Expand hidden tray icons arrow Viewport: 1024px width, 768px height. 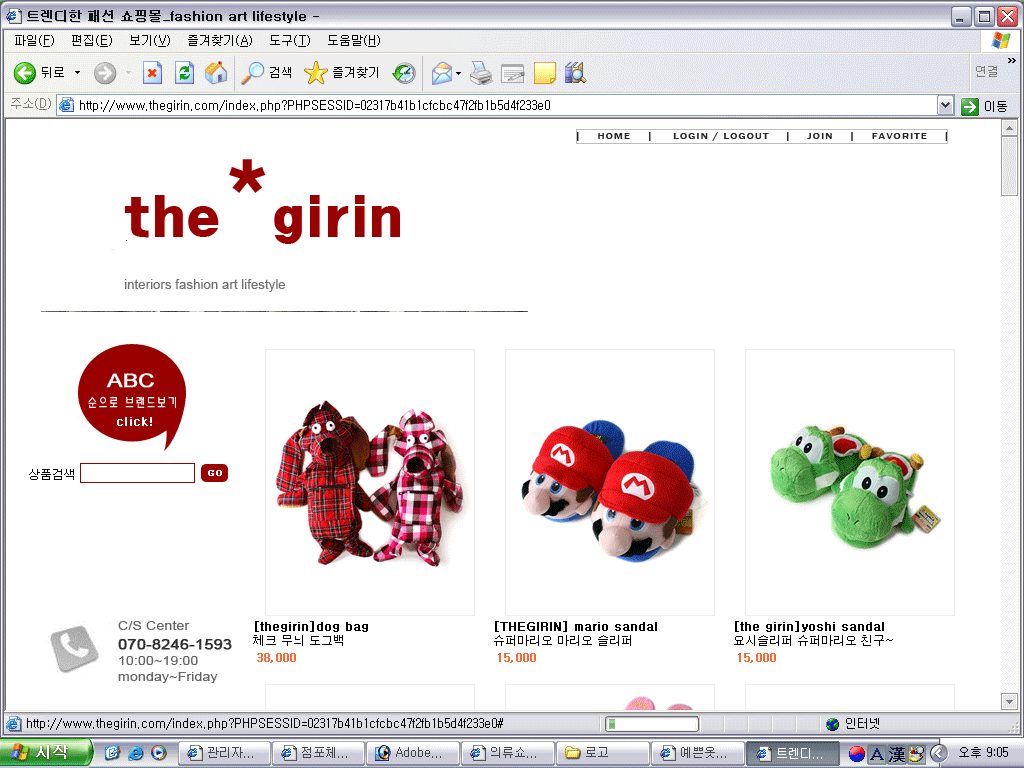pyautogui.click(x=938, y=754)
